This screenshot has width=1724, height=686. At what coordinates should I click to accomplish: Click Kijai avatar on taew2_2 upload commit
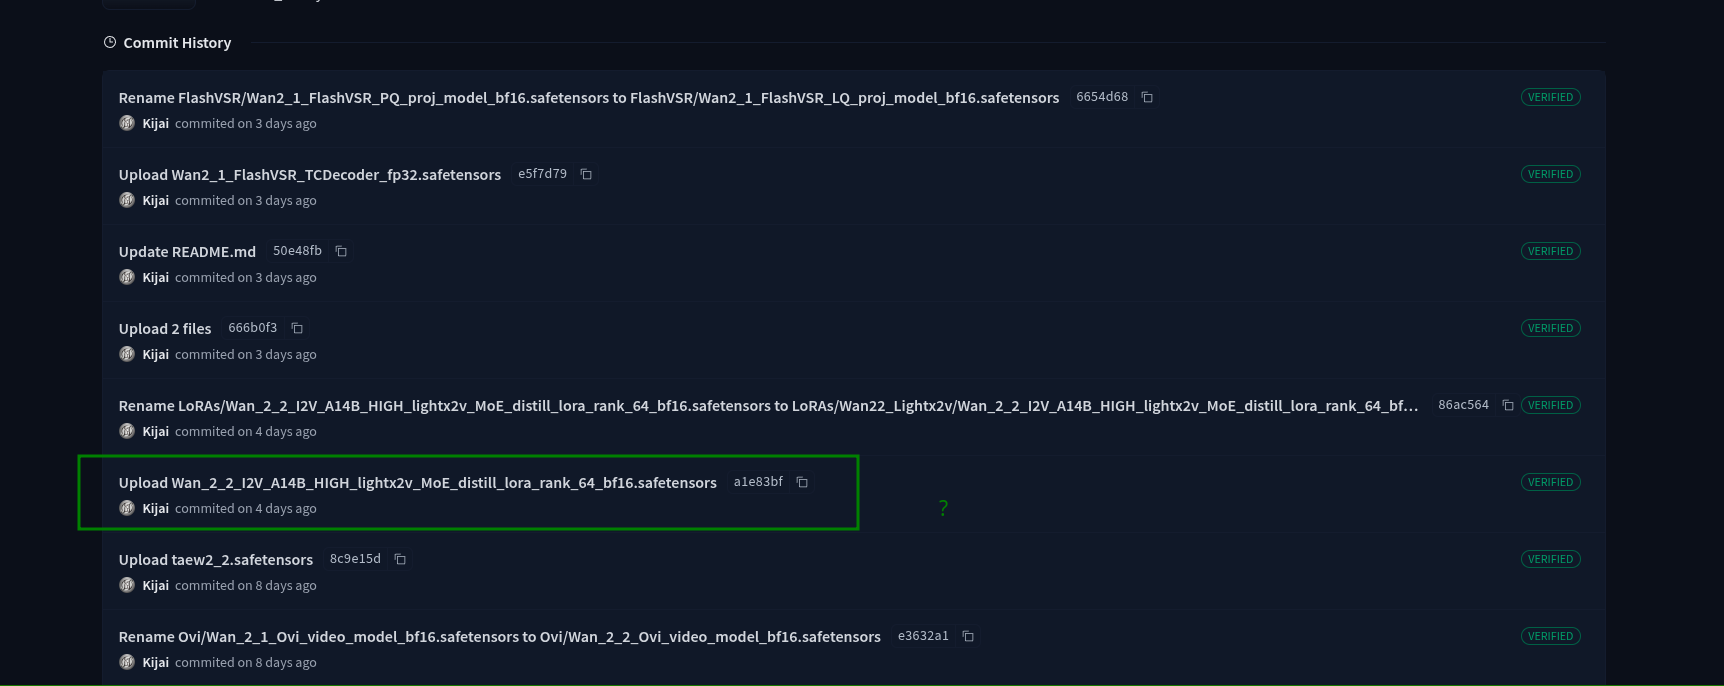(127, 585)
